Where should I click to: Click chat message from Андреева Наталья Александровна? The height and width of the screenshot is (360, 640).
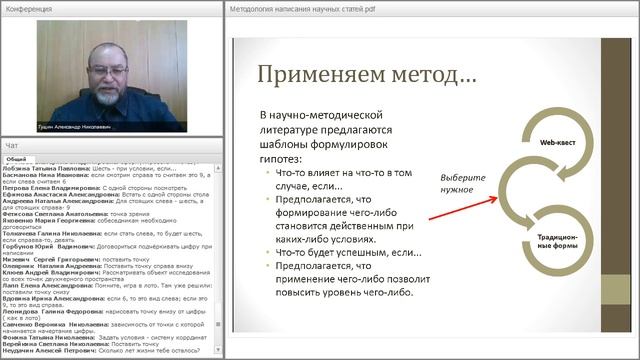104,204
